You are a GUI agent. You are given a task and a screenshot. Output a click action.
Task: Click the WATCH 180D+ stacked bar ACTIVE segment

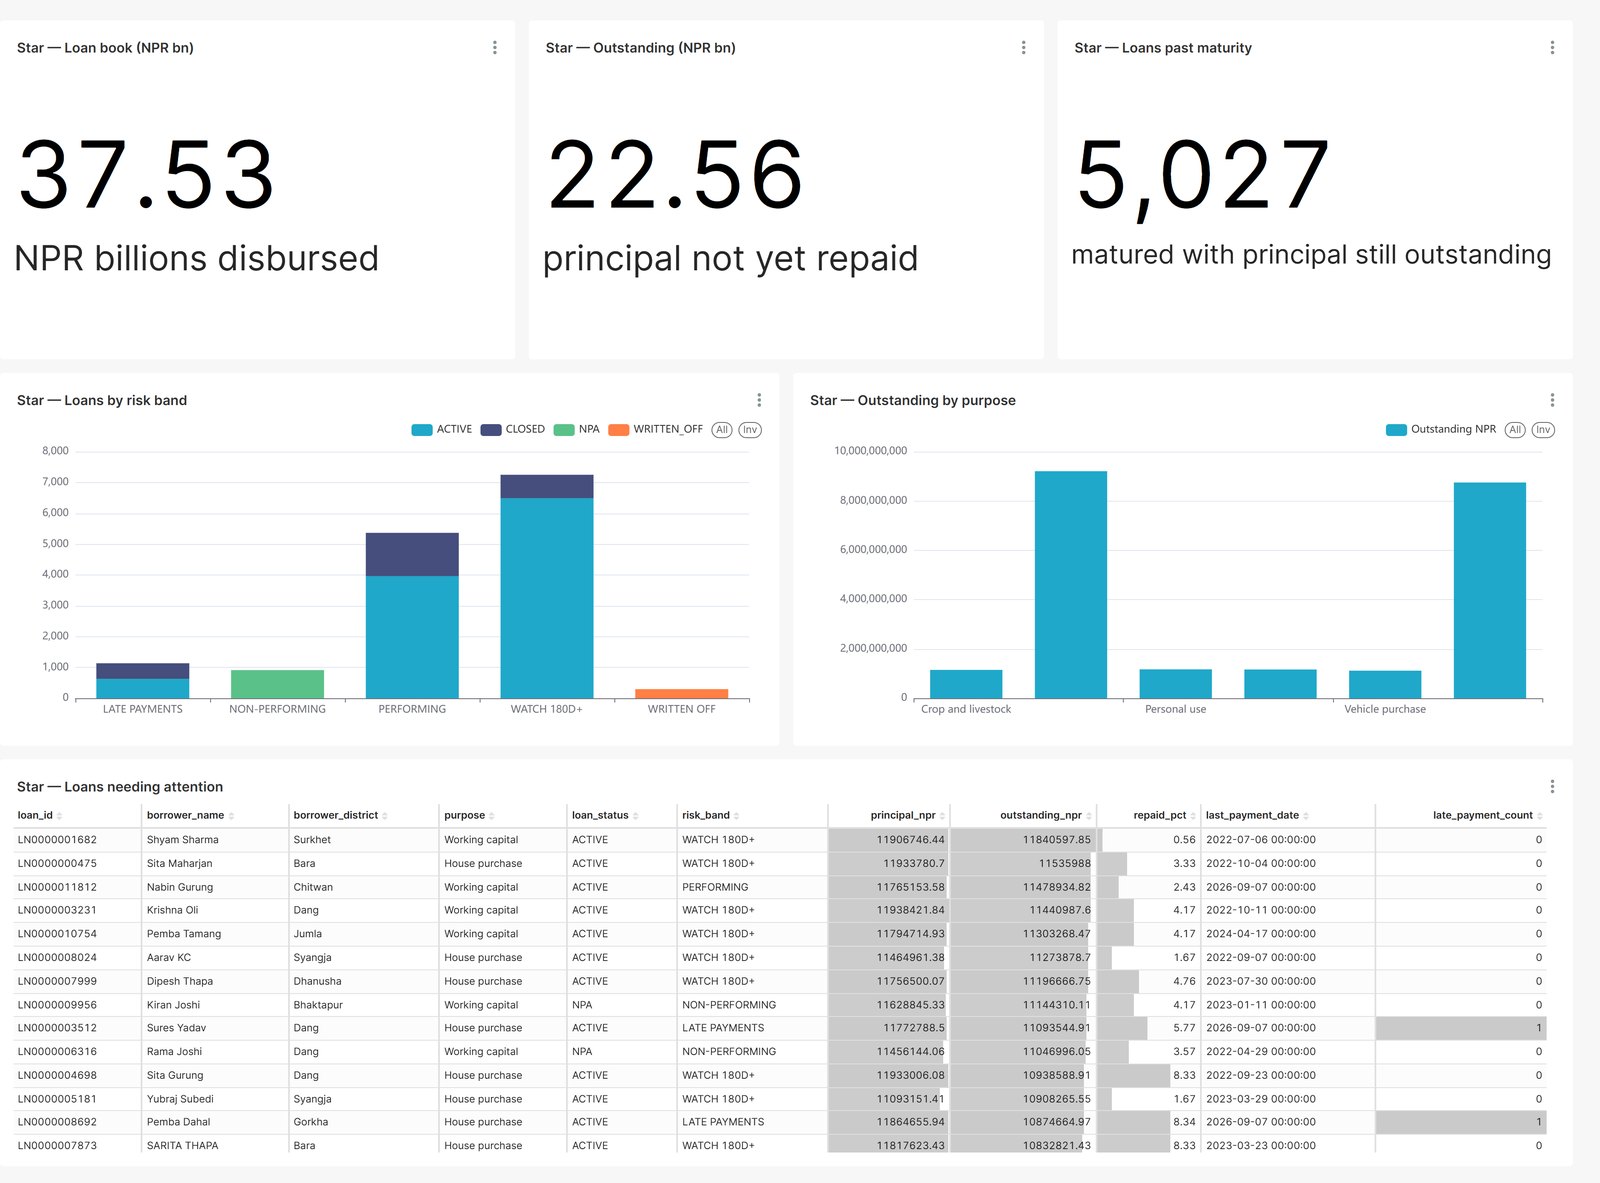tap(547, 598)
